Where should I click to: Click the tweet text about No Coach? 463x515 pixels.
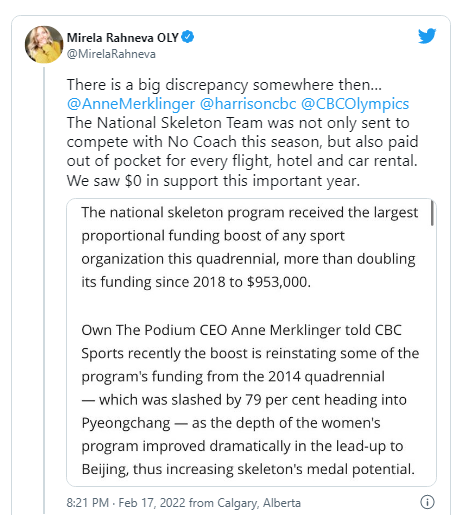click(x=242, y=142)
